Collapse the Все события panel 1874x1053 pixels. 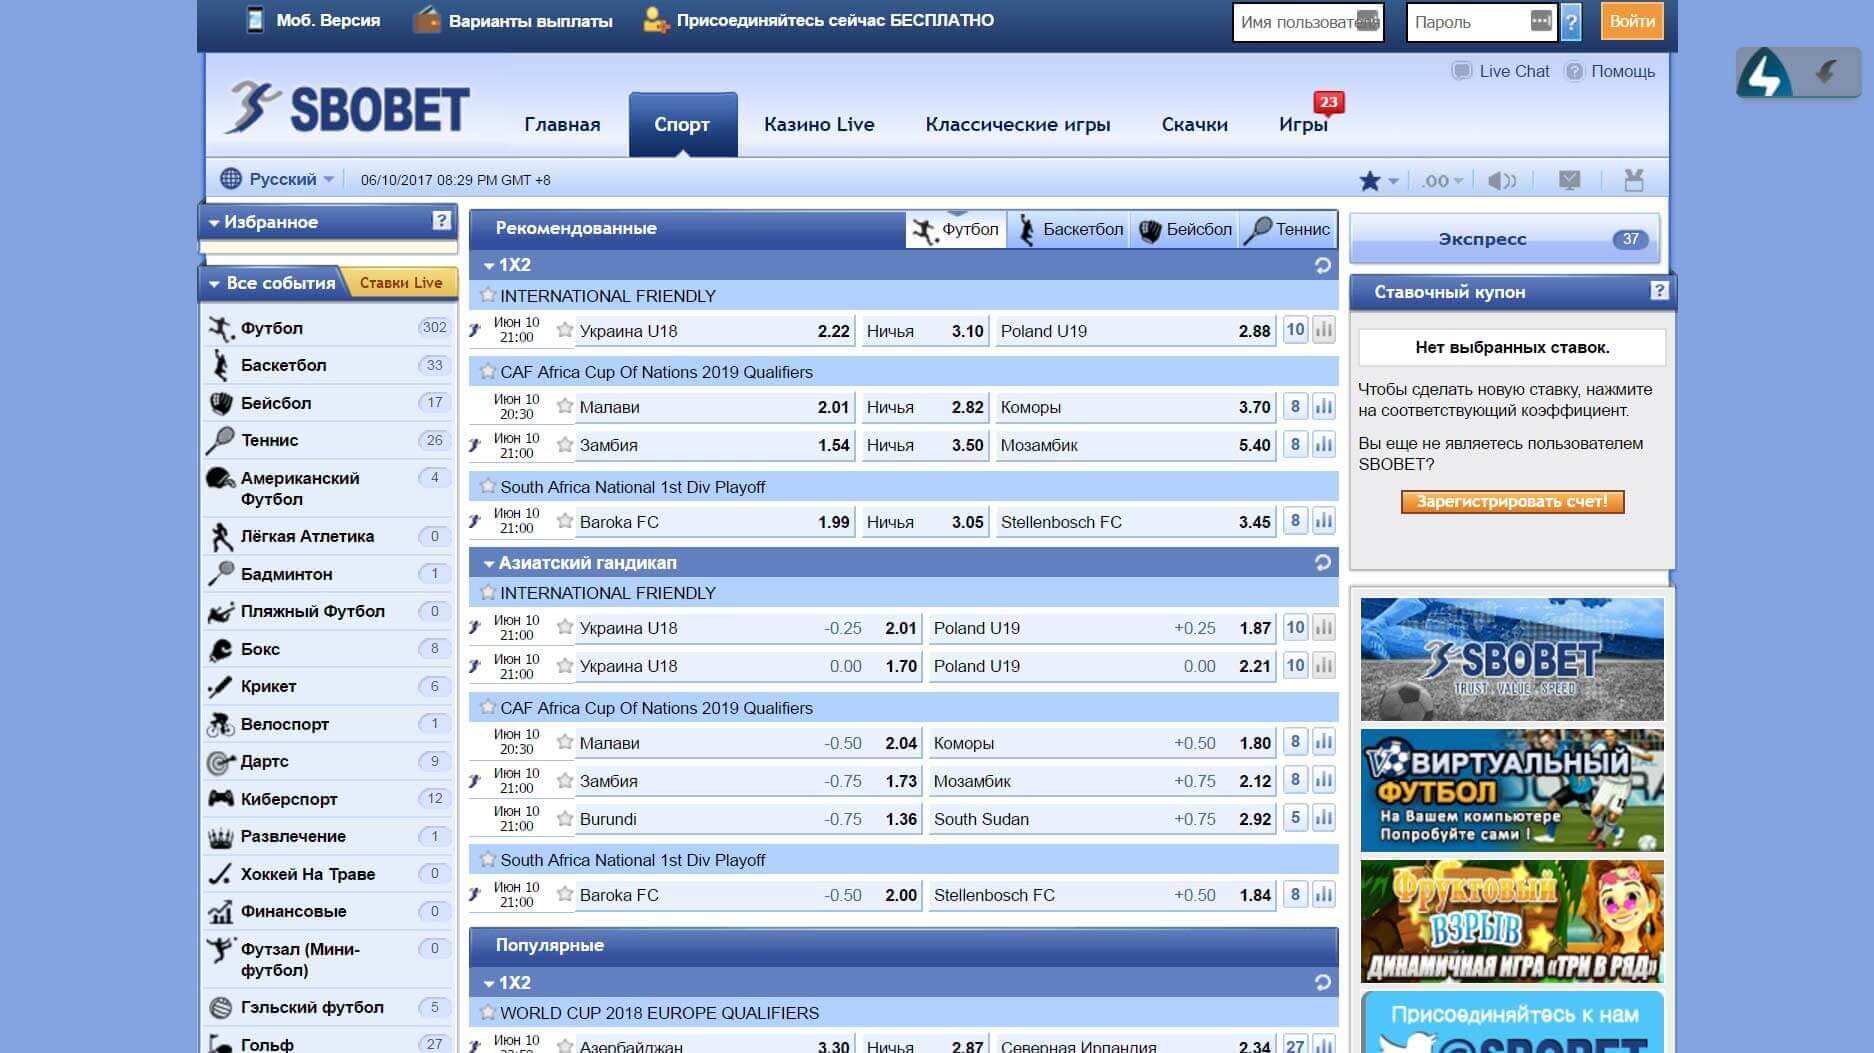(x=214, y=284)
